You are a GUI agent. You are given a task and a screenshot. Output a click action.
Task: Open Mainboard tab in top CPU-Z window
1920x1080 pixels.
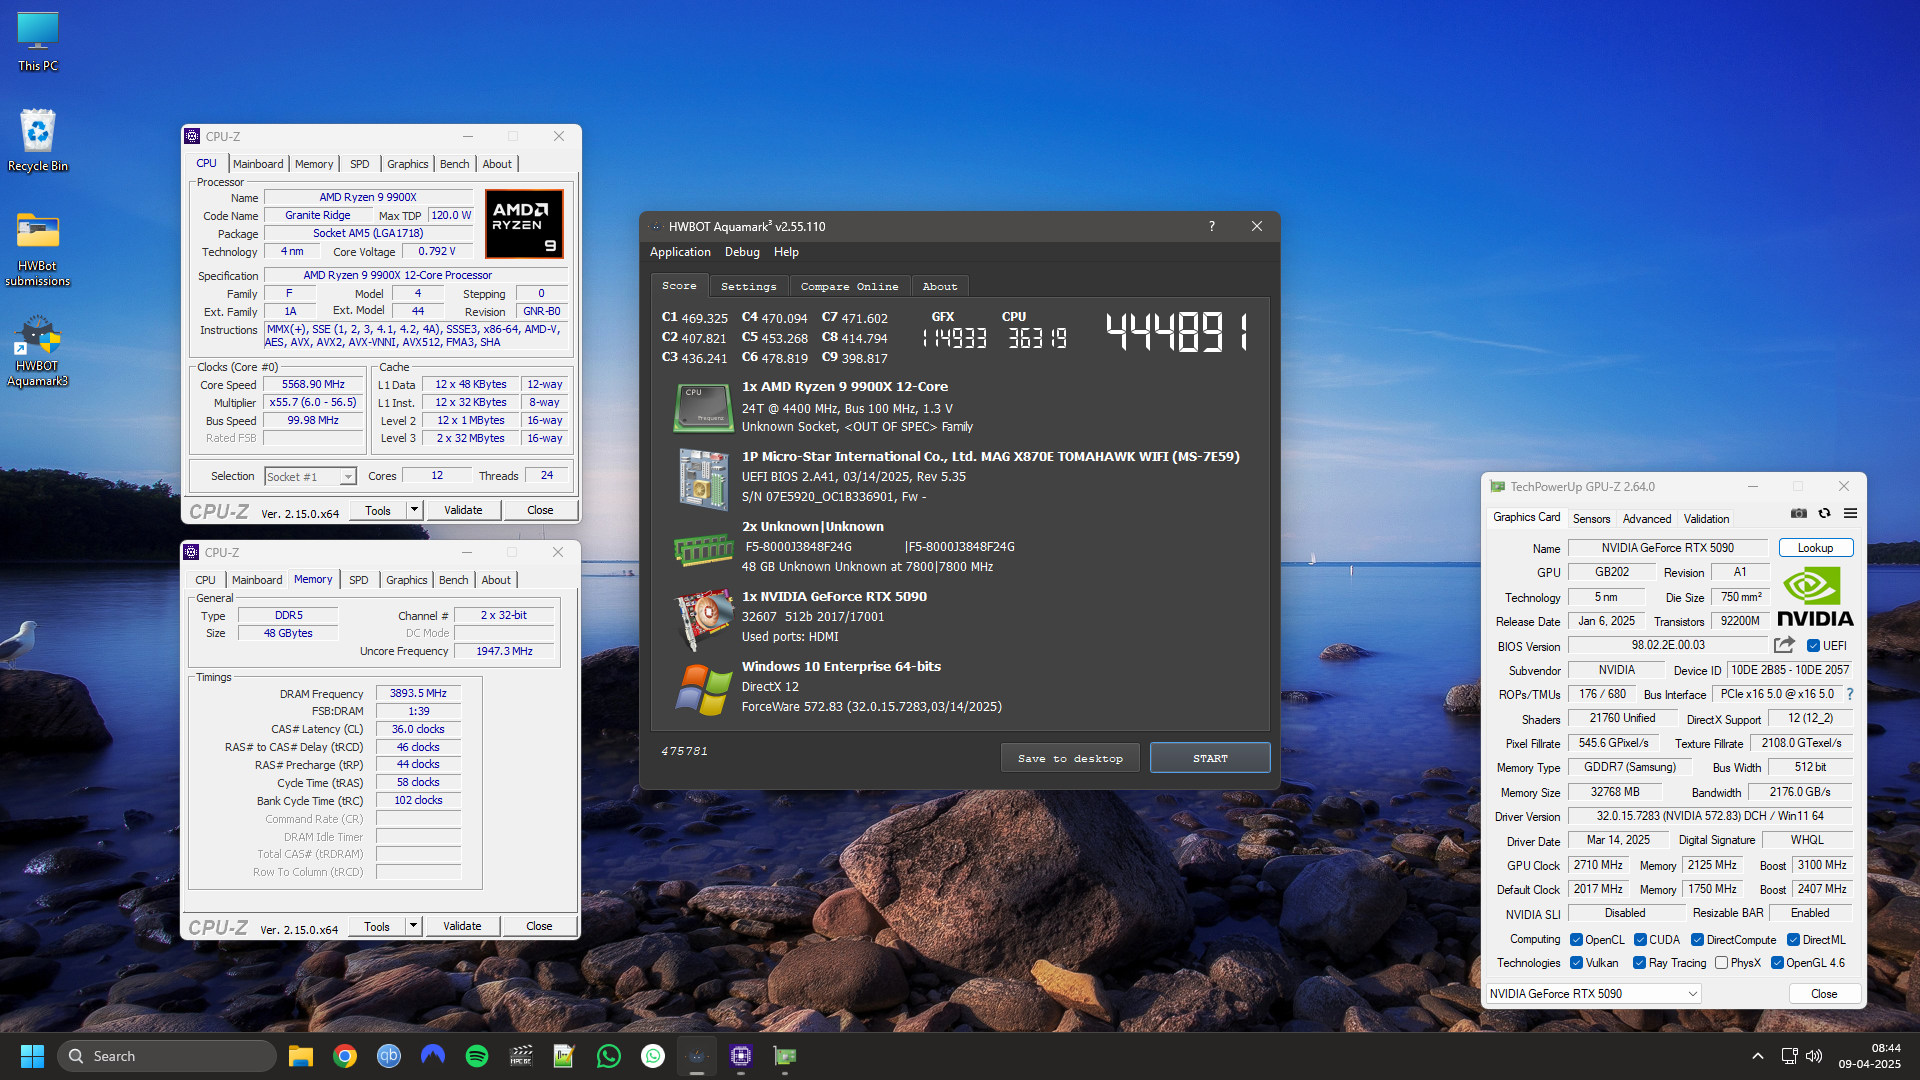[258, 164]
